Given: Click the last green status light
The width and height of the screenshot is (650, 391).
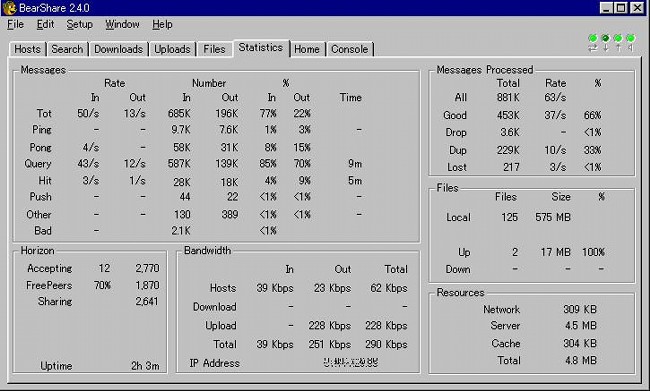Looking at the screenshot, I should (631, 38).
